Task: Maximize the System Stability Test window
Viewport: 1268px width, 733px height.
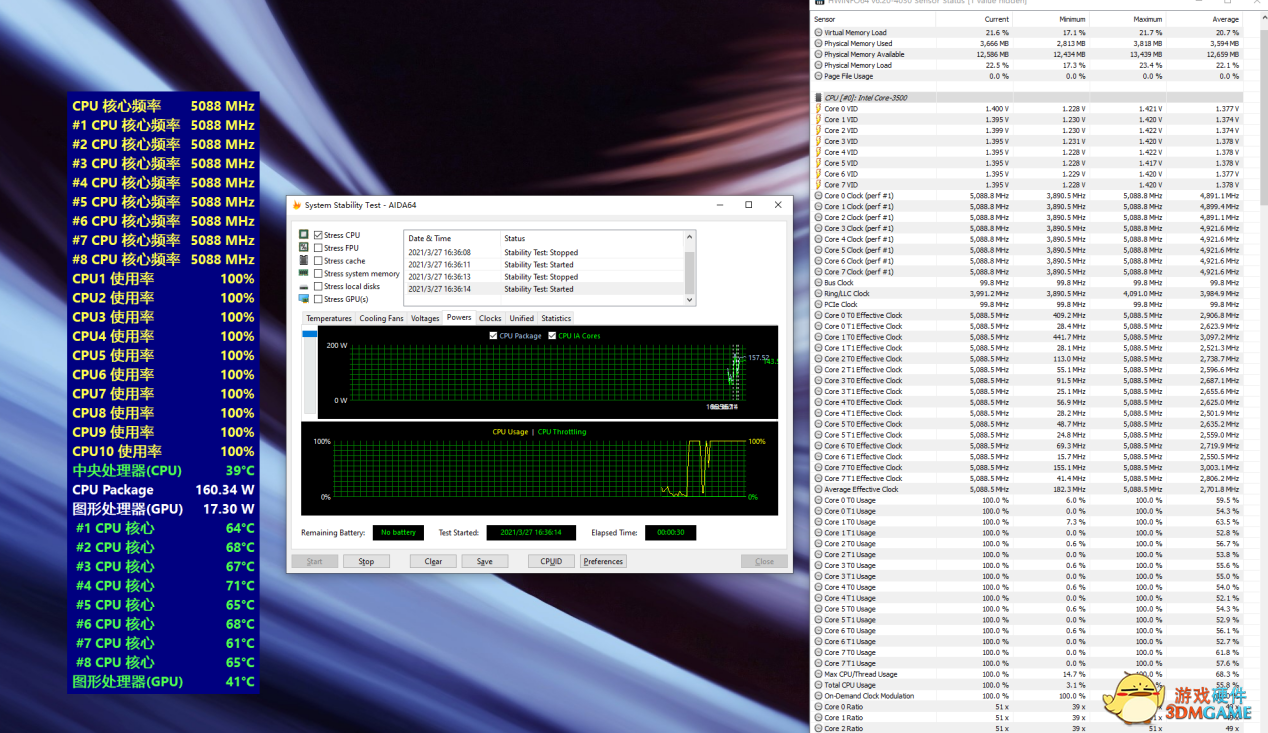Action: 748,205
